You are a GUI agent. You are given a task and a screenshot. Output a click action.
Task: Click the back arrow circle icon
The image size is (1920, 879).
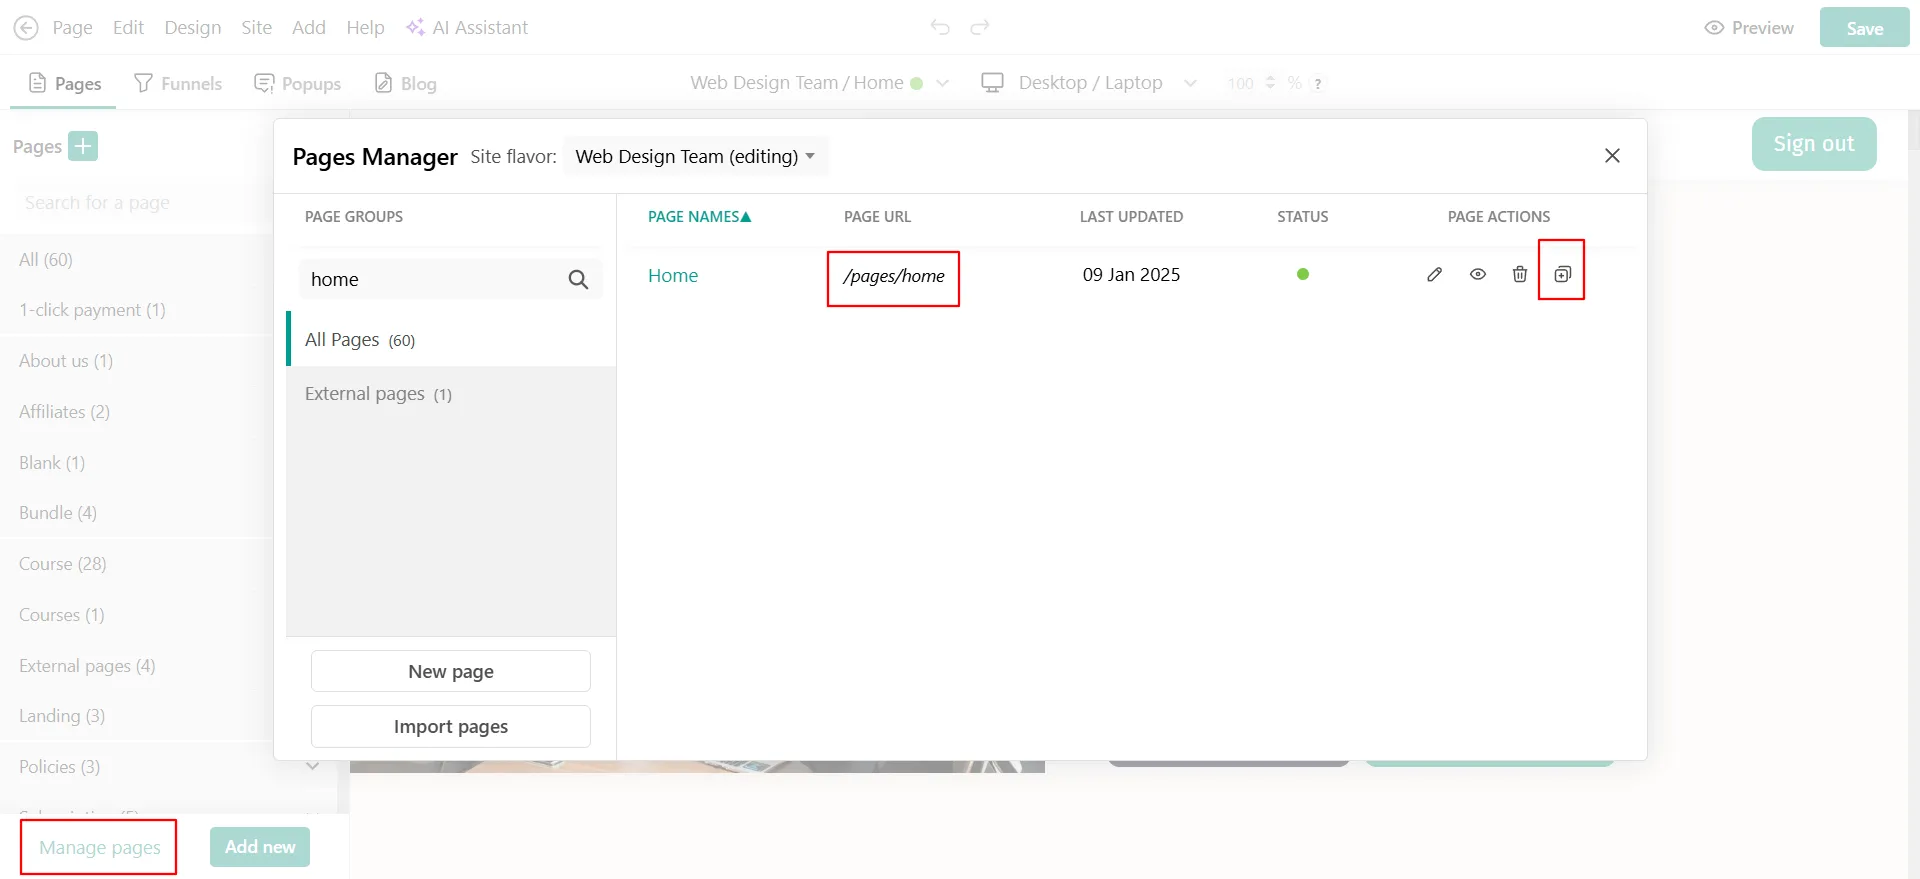click(x=26, y=28)
